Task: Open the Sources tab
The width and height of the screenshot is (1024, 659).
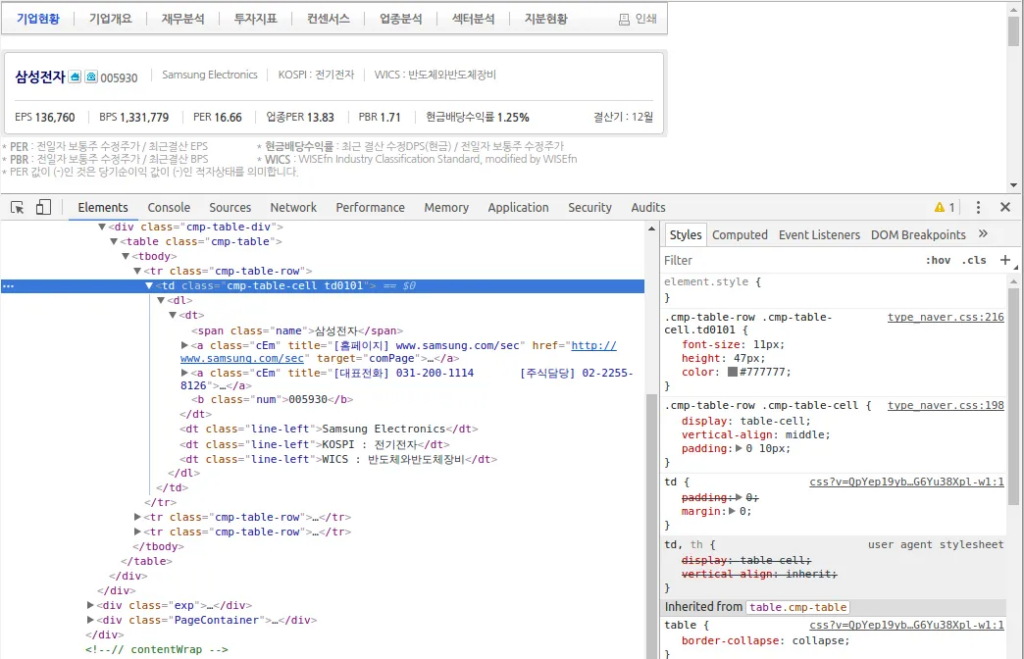Action: 230,208
